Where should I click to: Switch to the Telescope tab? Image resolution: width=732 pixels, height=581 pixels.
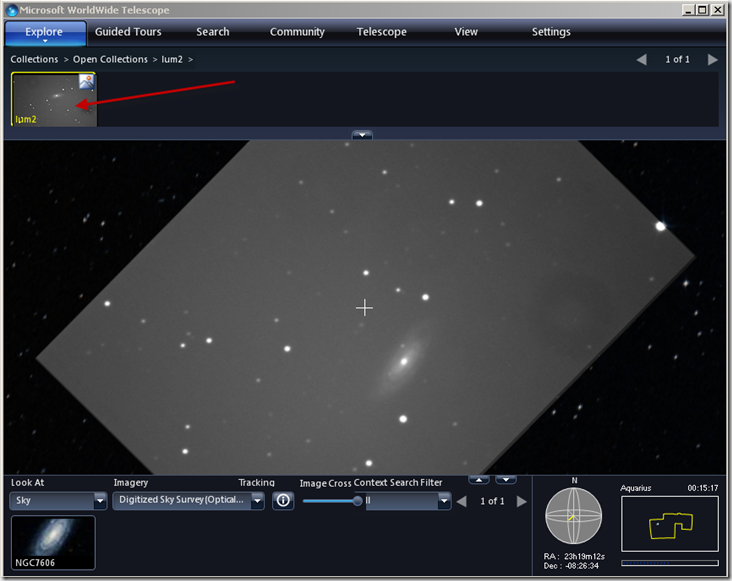[381, 32]
